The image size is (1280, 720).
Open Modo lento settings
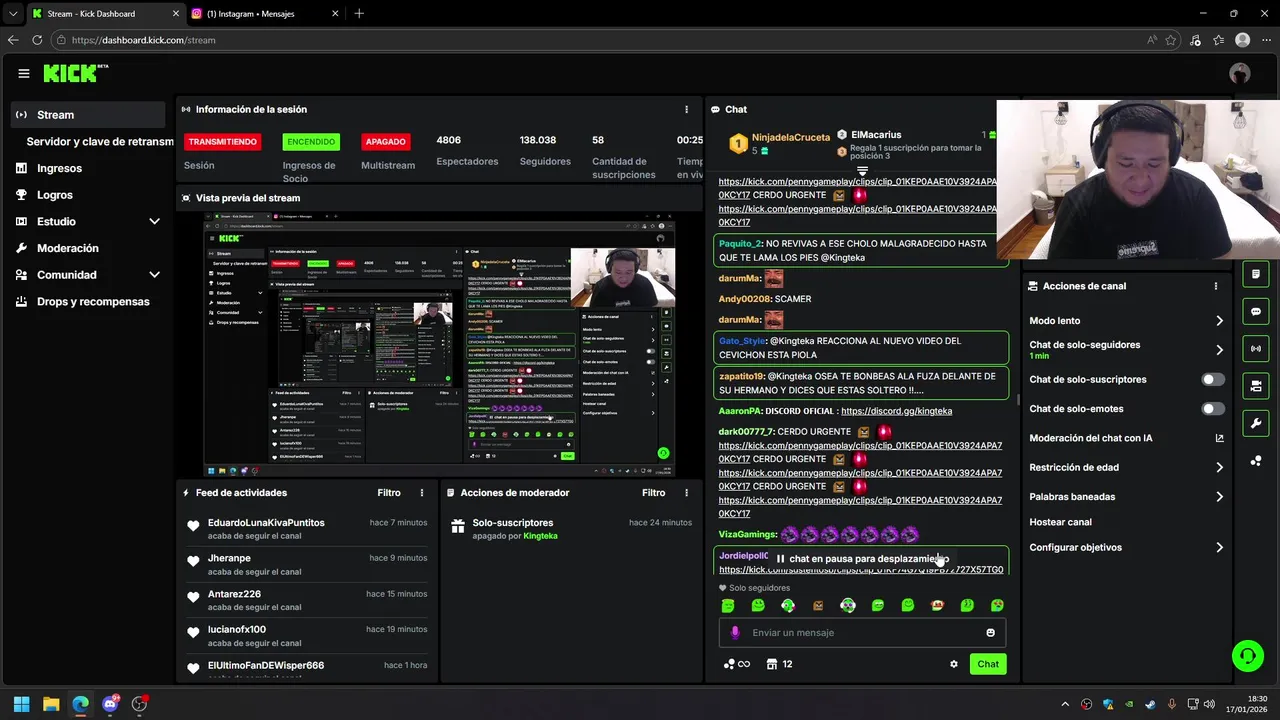pyautogui.click(x=1126, y=321)
